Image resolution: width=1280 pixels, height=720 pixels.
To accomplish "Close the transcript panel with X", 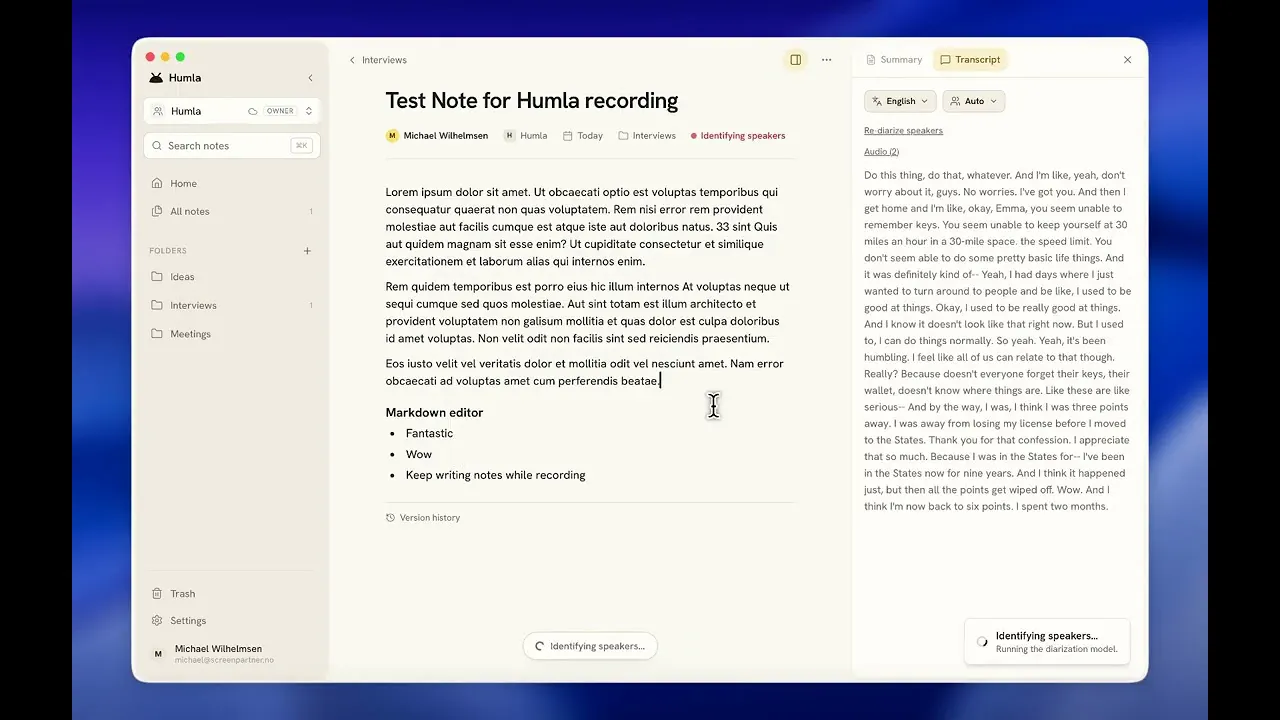I will pos(1128,60).
